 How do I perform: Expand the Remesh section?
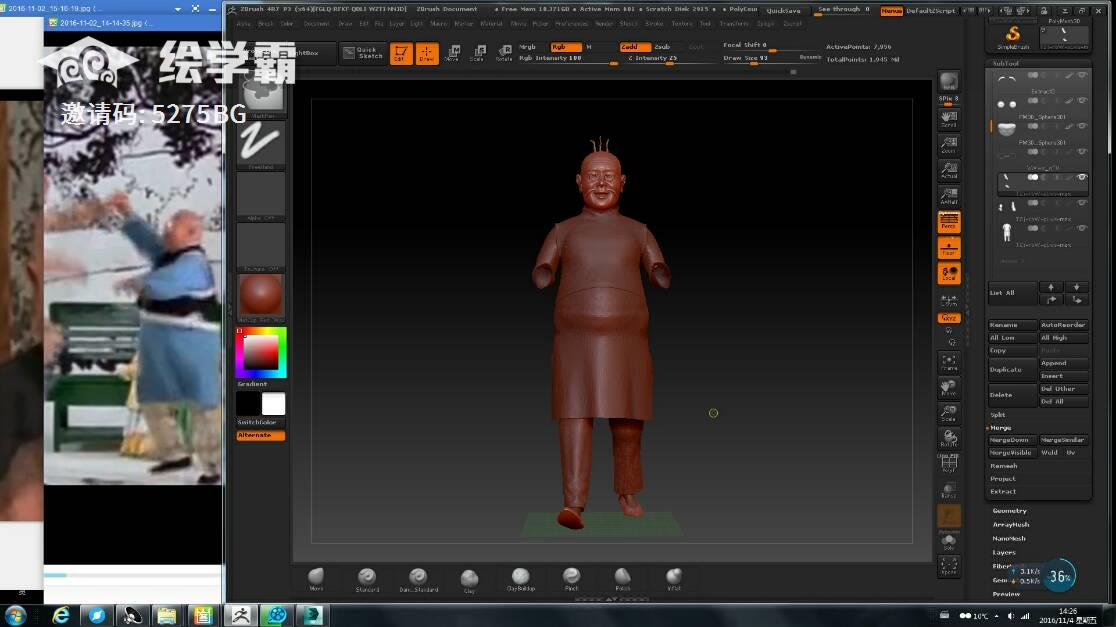[1004, 466]
